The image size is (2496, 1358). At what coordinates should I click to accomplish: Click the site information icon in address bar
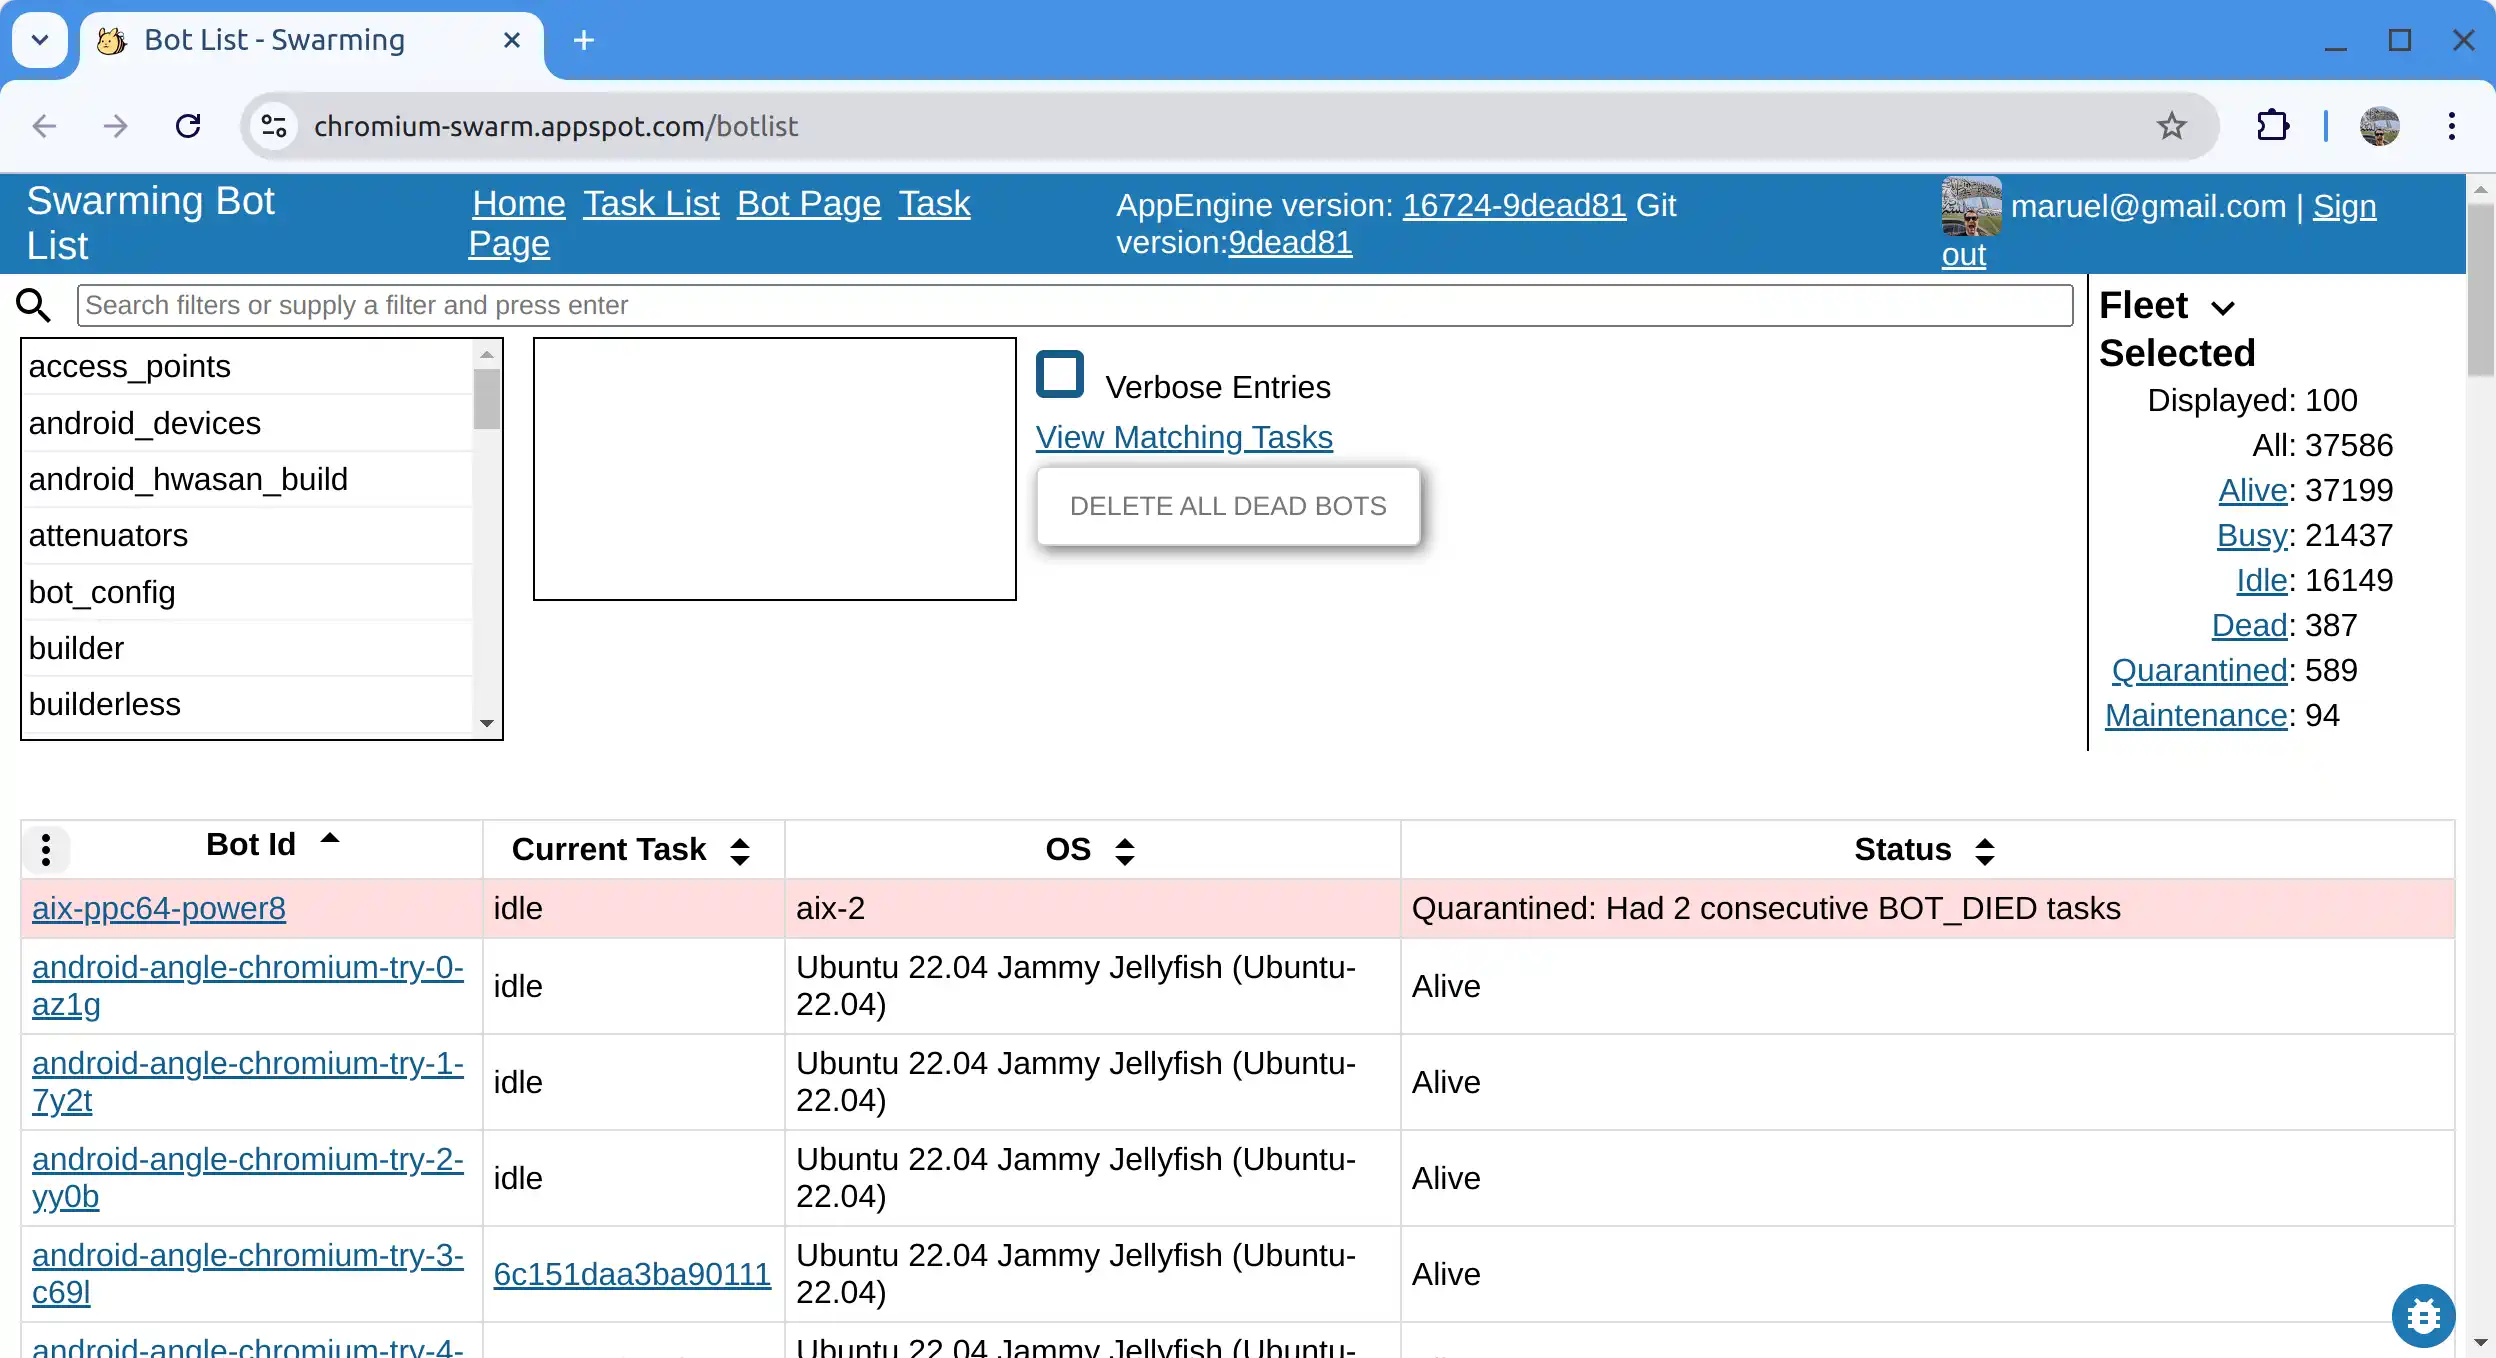point(274,126)
